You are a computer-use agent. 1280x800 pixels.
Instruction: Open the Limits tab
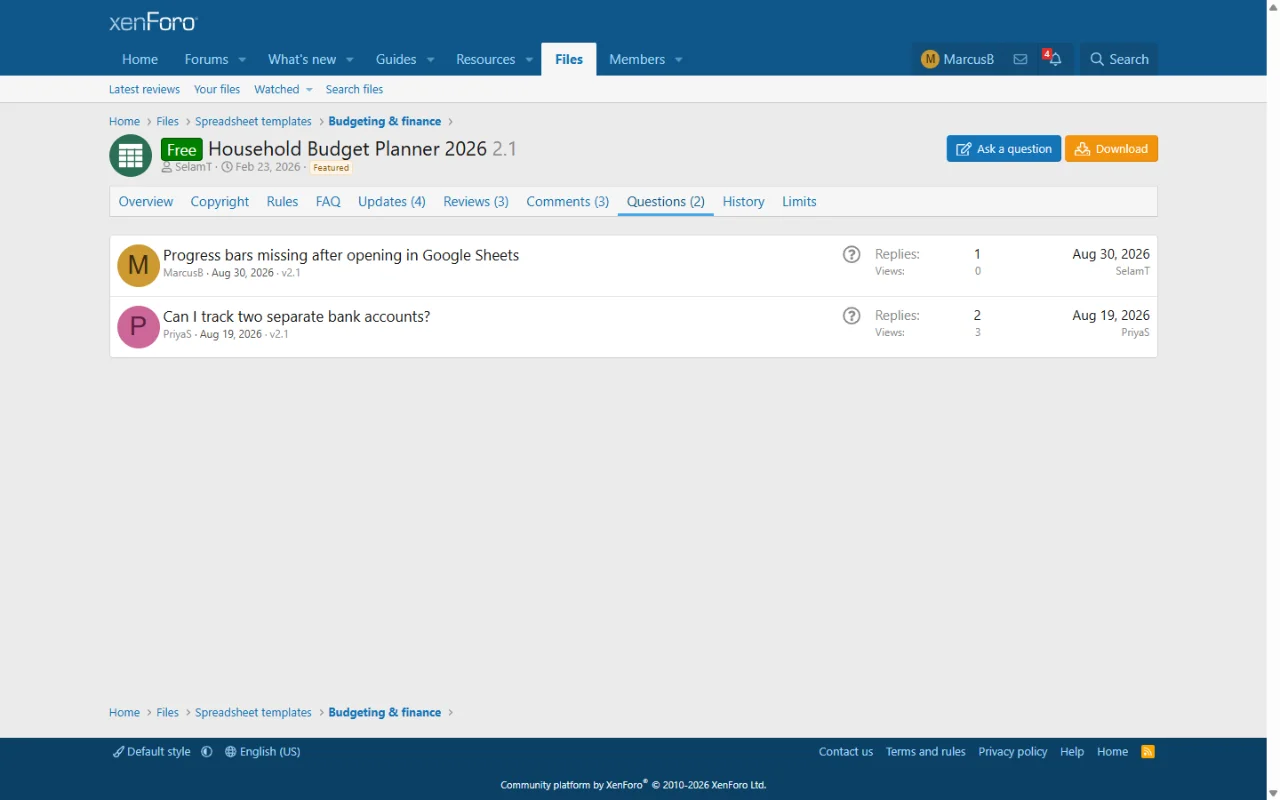(x=799, y=201)
